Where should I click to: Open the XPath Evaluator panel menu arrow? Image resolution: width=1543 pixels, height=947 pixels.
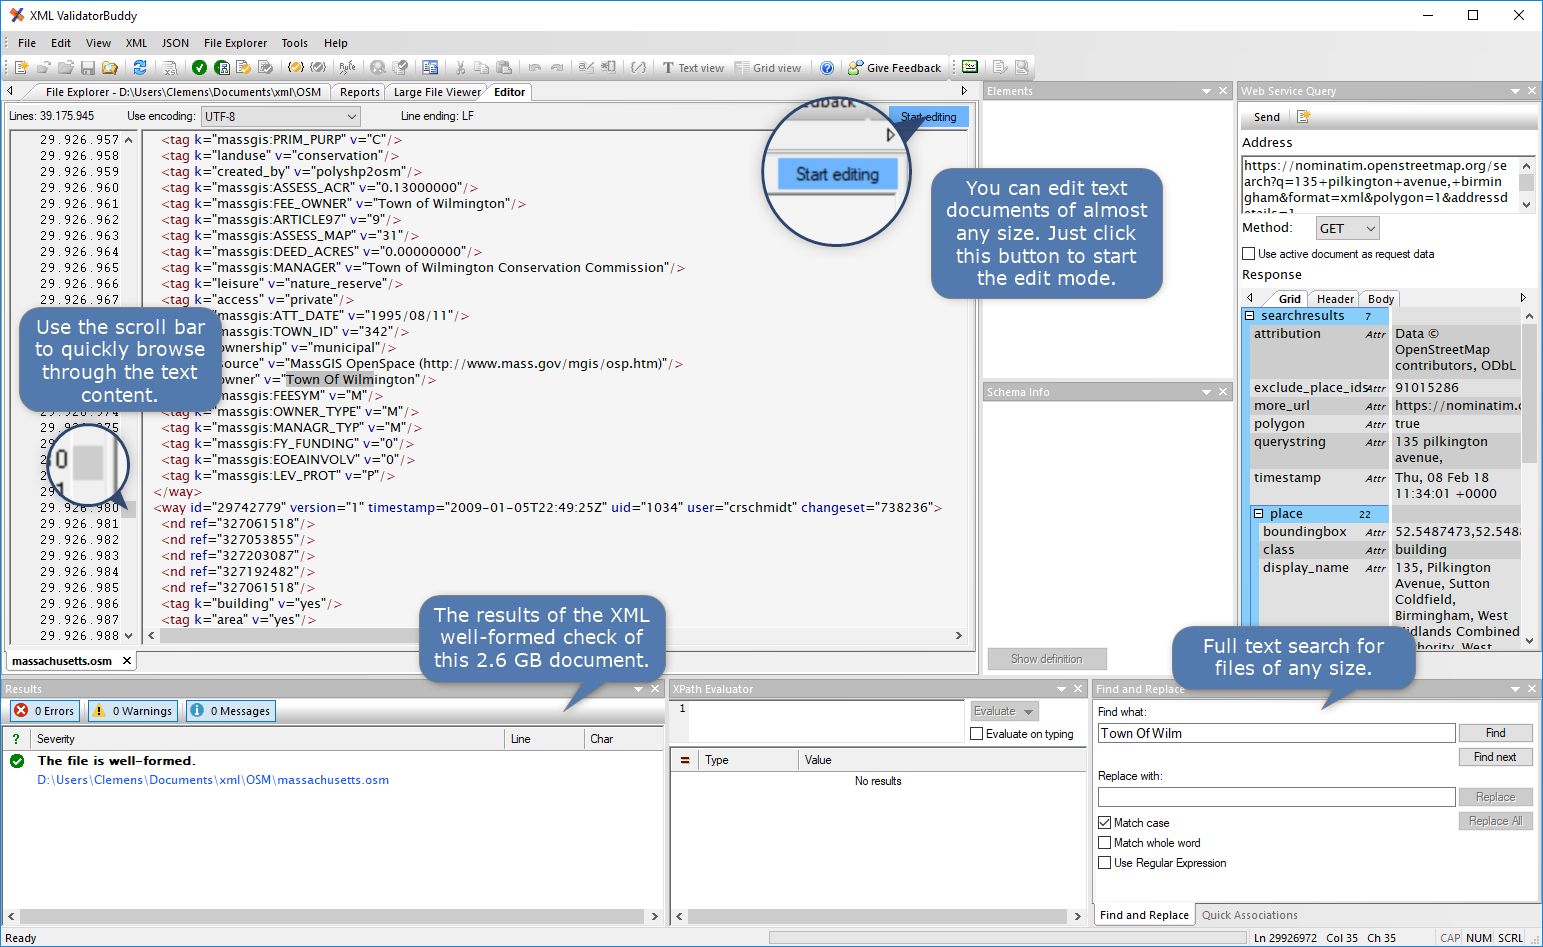[x=1062, y=689]
